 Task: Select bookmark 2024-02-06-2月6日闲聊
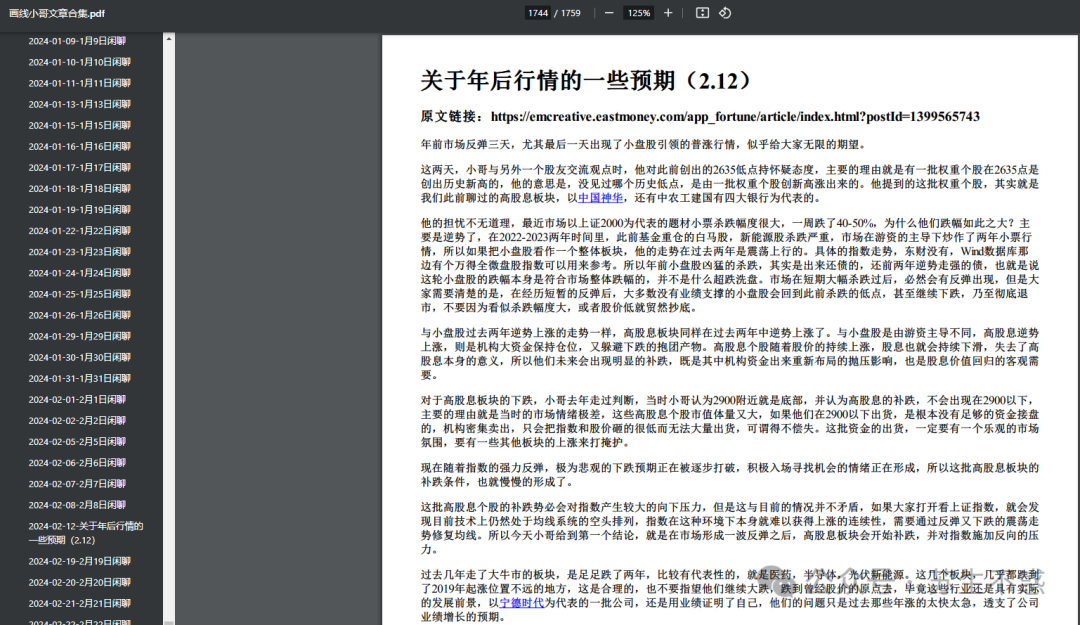tap(77, 463)
